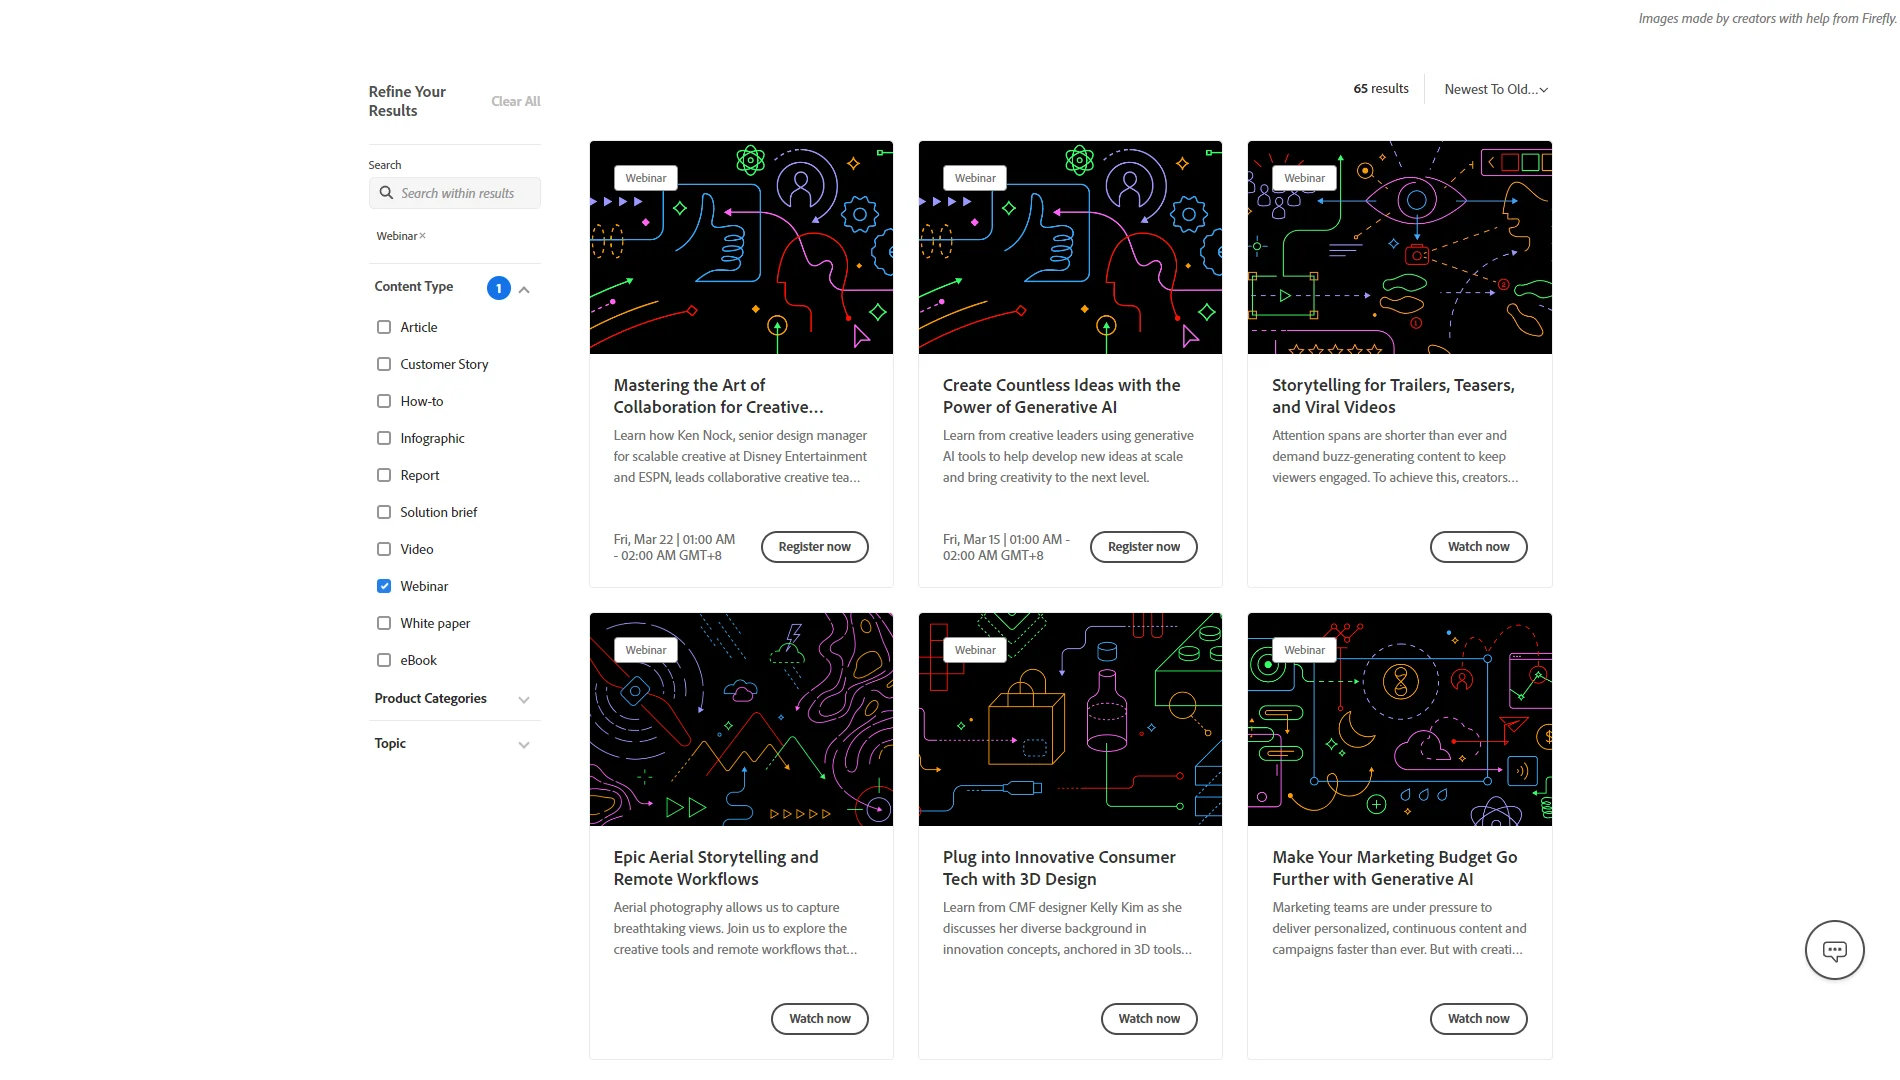
Task: Open the Epic Aerial Storytelling thumbnail
Action: (740, 719)
